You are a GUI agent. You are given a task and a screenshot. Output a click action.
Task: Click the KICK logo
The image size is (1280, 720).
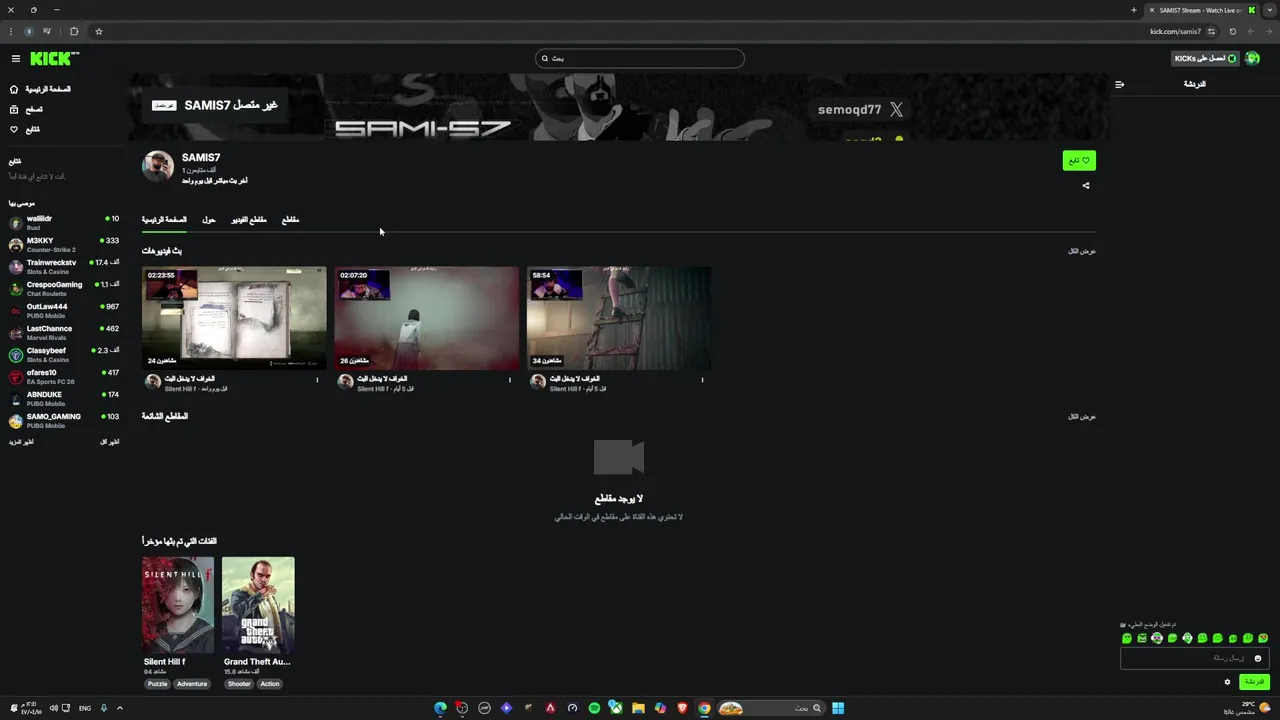(x=54, y=59)
